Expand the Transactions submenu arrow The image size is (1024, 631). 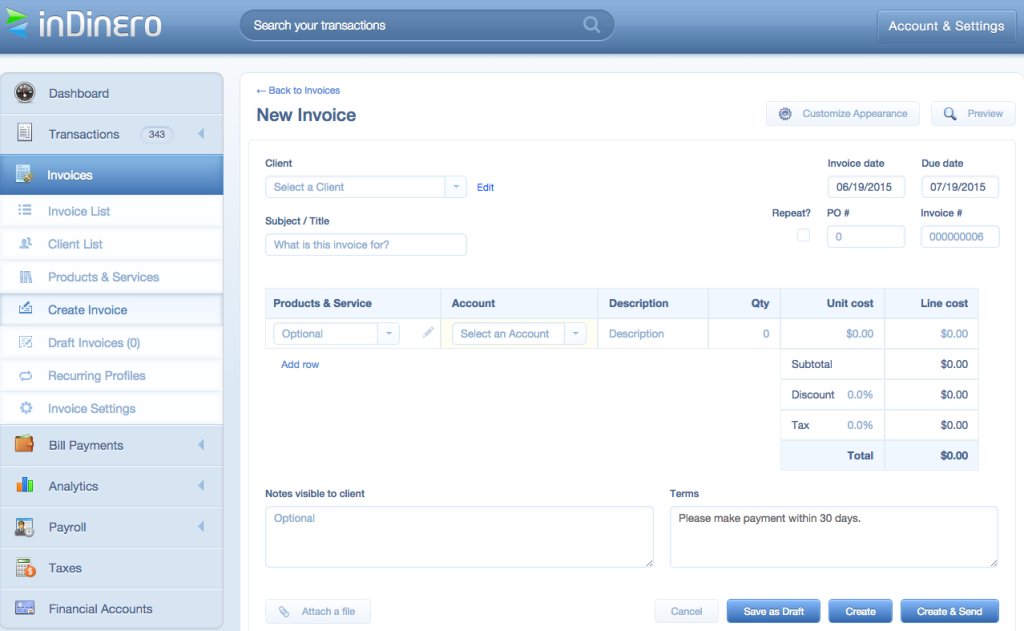pos(201,133)
